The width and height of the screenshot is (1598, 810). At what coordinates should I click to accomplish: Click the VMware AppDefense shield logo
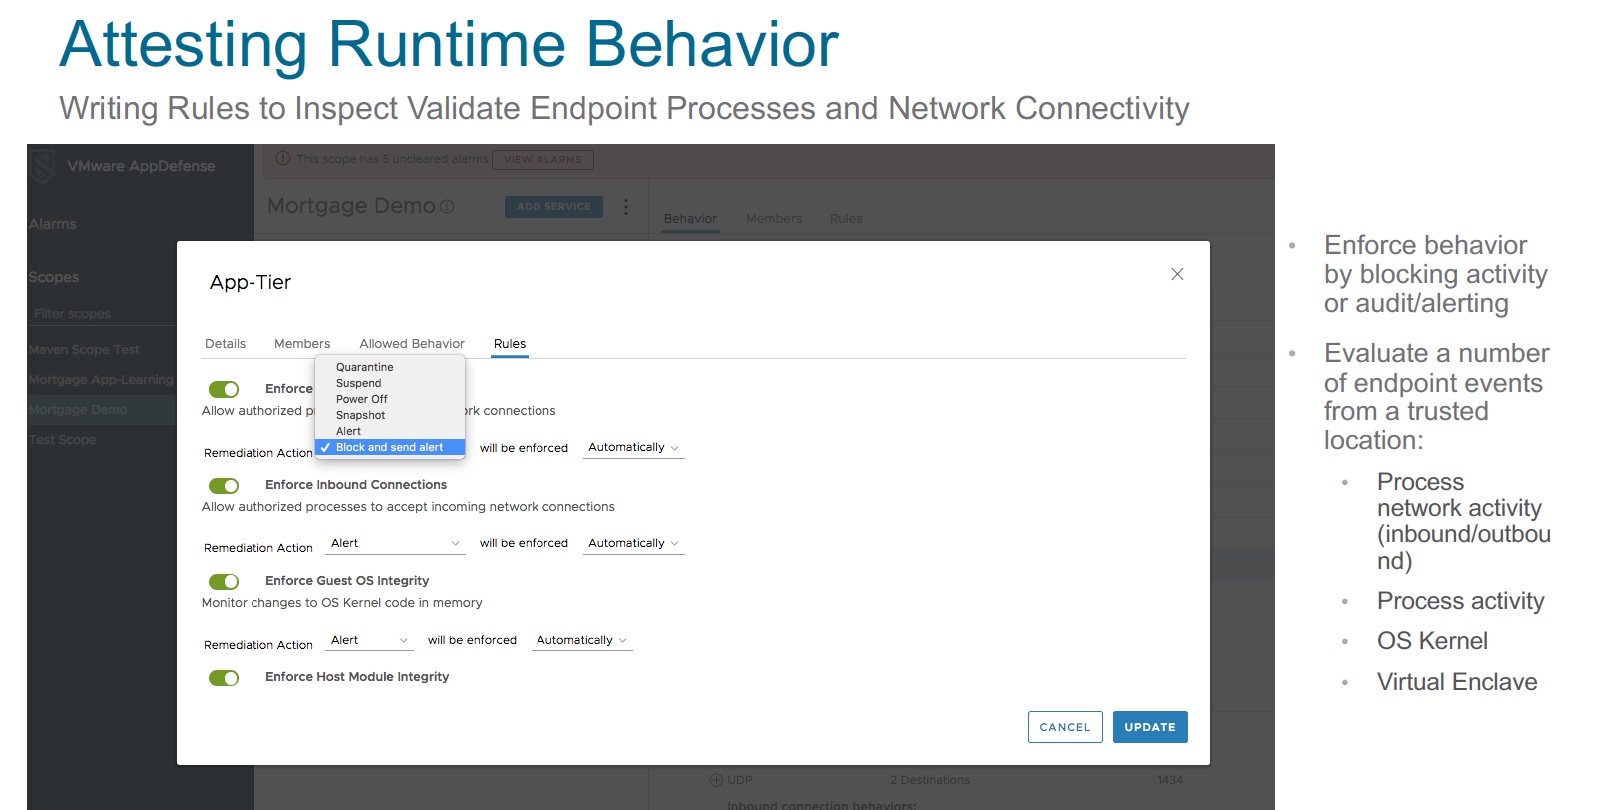coord(42,166)
